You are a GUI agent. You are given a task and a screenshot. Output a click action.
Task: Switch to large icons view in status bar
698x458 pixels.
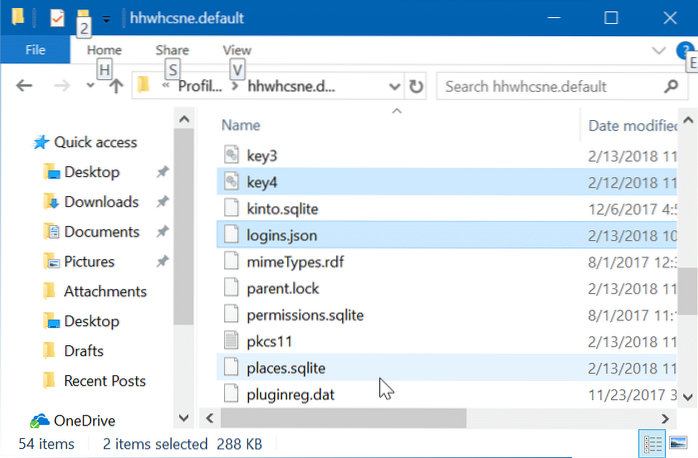[677, 442]
